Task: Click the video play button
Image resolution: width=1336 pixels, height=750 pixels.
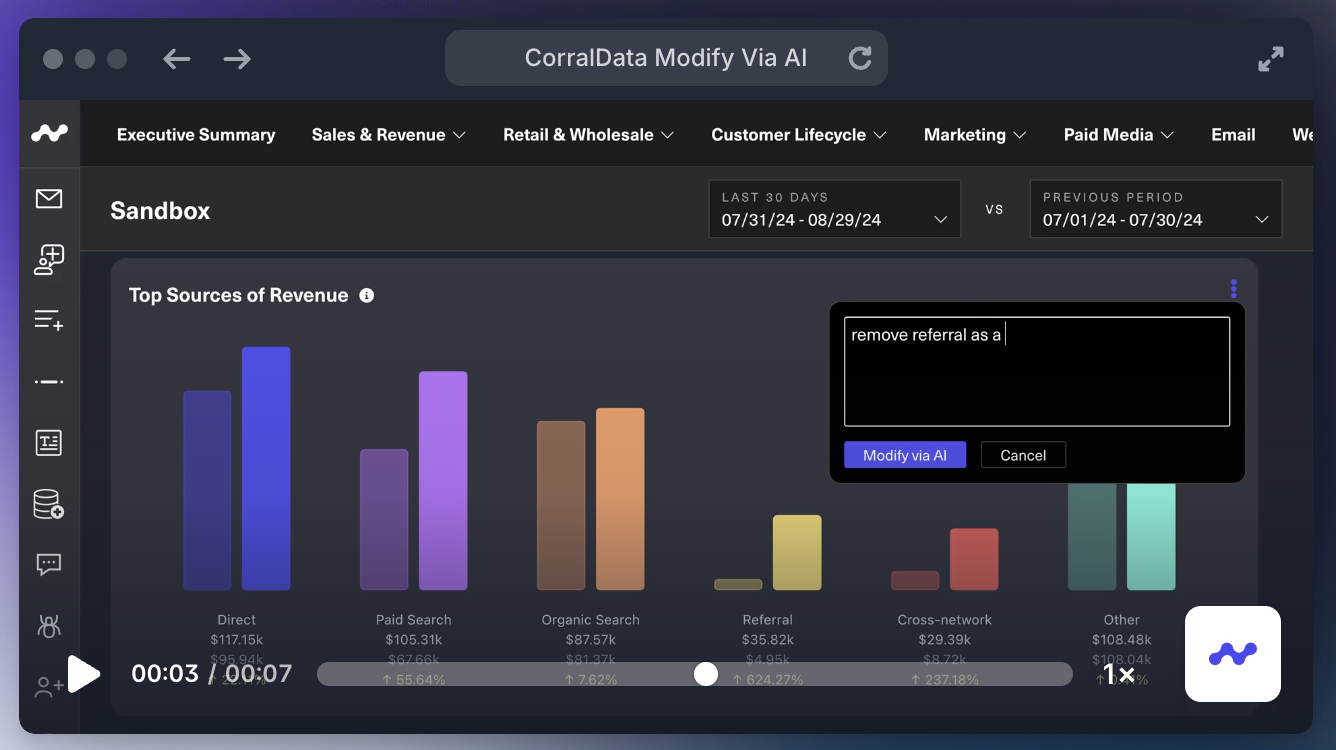Action: tap(84, 674)
